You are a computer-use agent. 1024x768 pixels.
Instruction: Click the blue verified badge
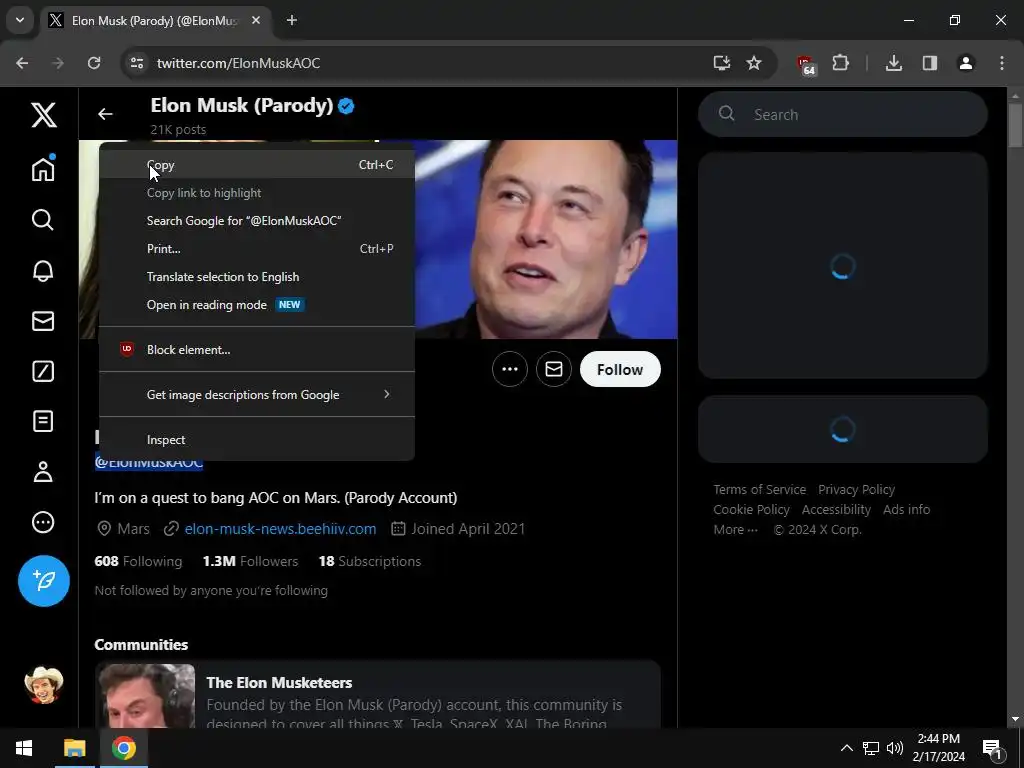pyautogui.click(x=347, y=106)
